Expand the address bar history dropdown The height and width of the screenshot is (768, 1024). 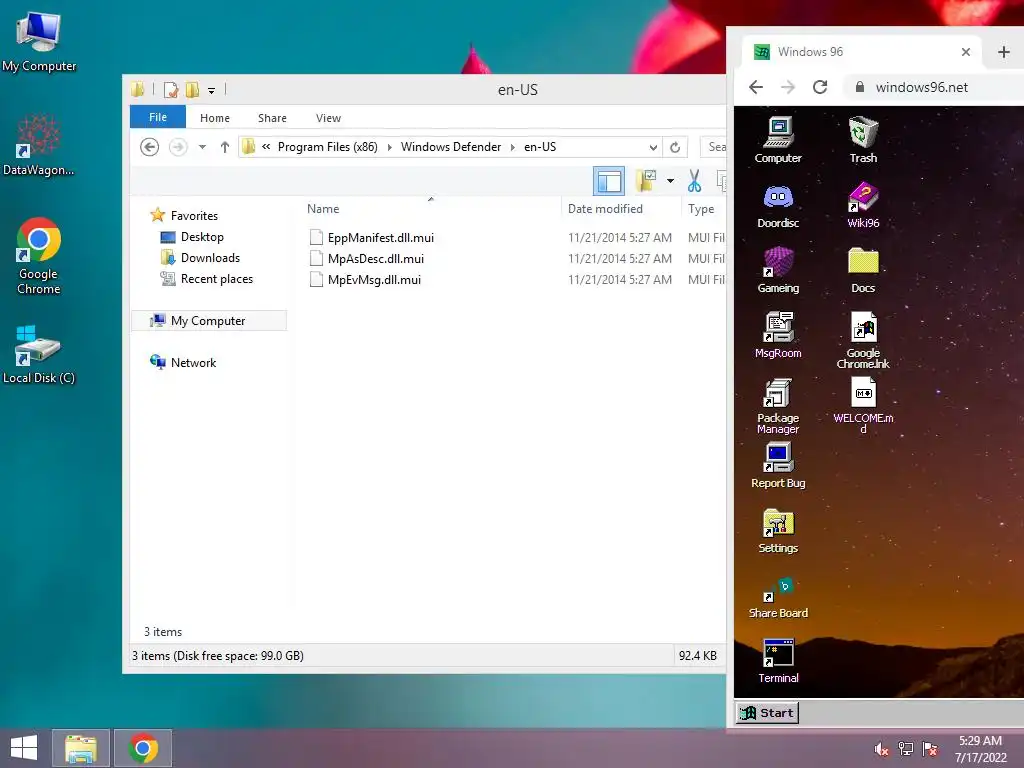pyautogui.click(x=653, y=147)
